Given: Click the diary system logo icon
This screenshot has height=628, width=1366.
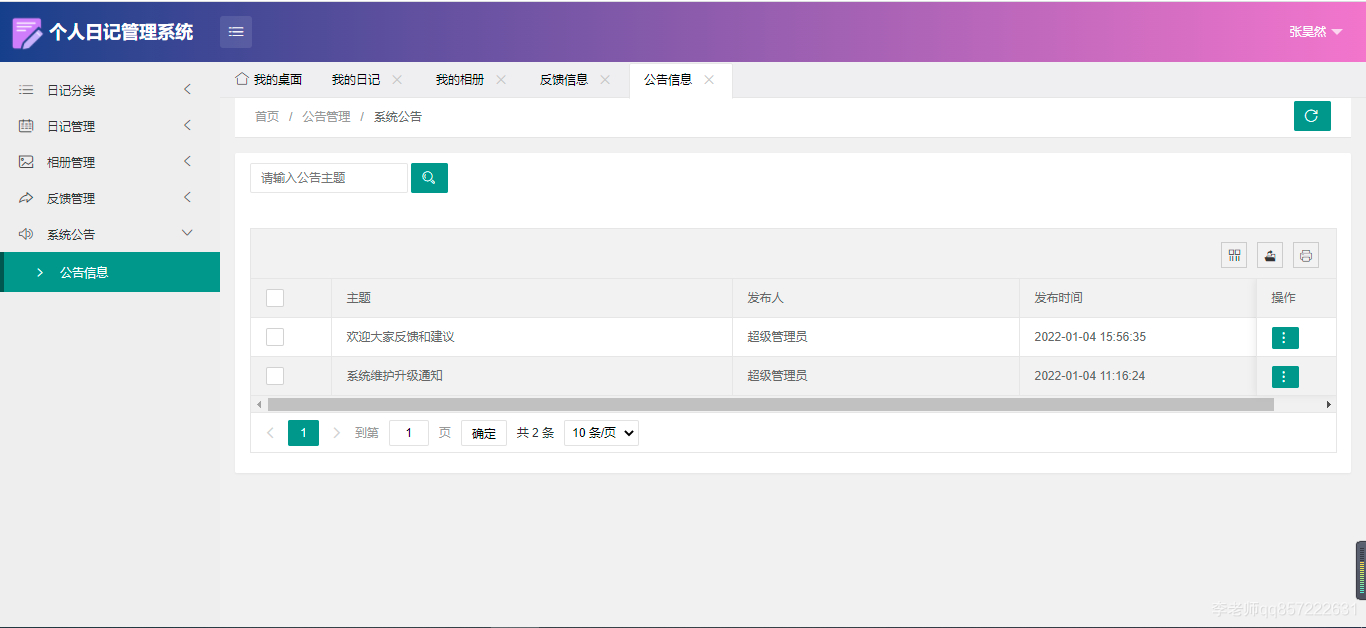Looking at the screenshot, I should click(27, 32).
